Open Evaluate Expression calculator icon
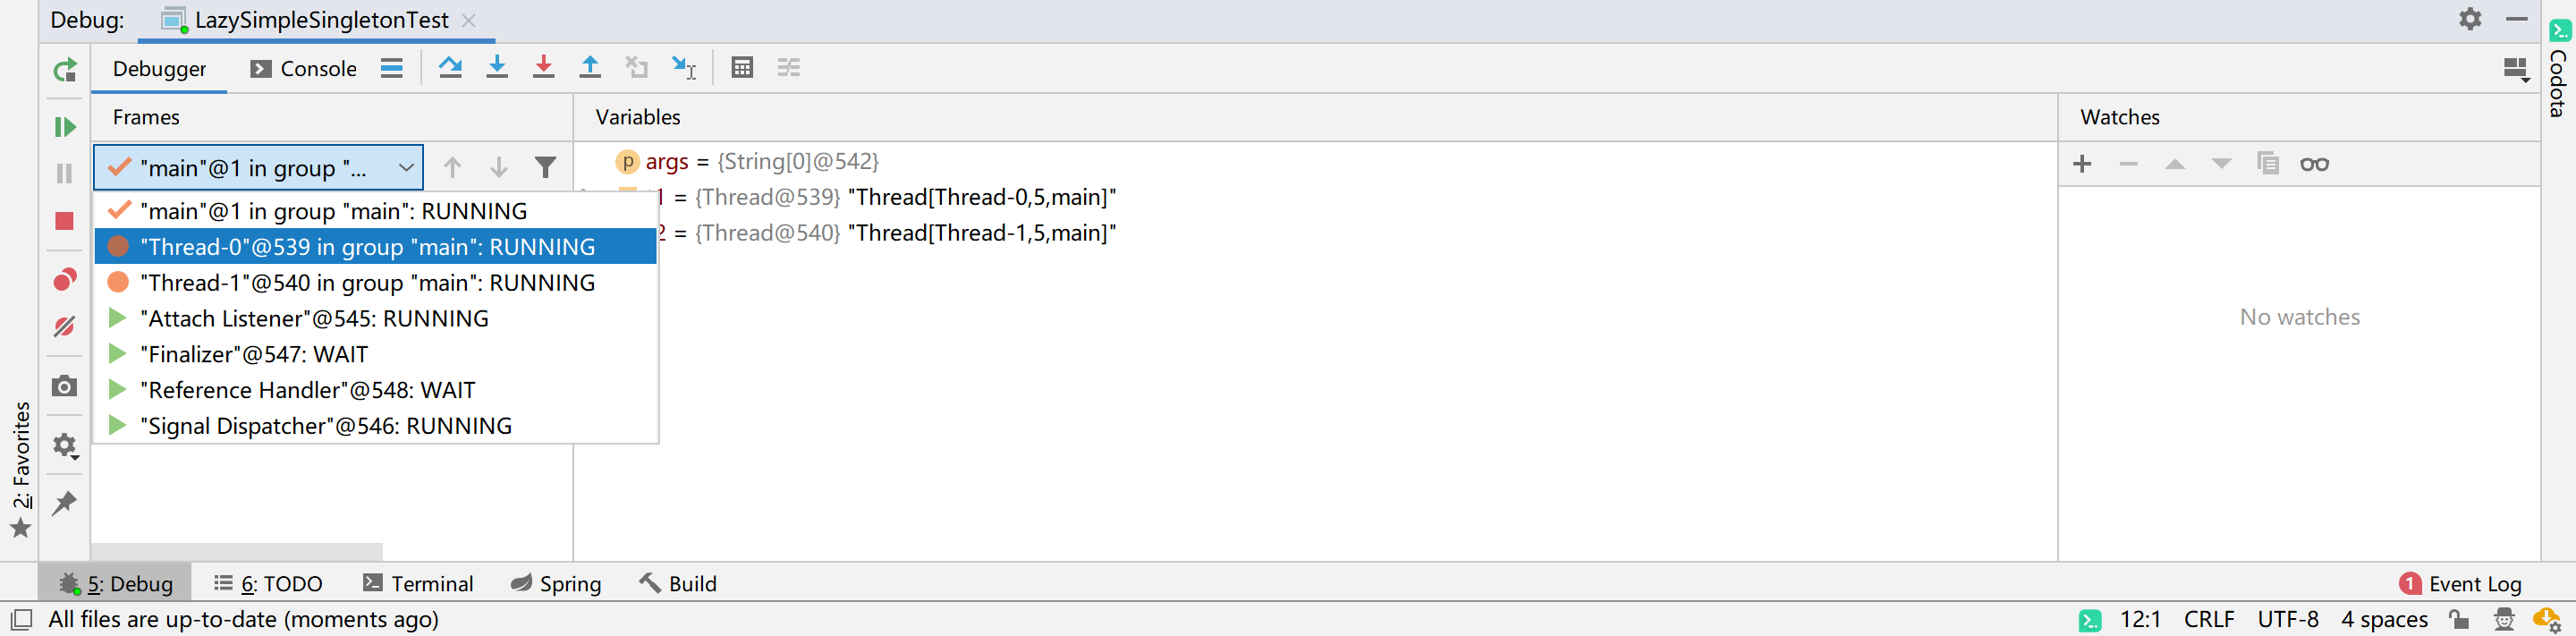Viewport: 2576px width, 636px height. click(x=742, y=68)
